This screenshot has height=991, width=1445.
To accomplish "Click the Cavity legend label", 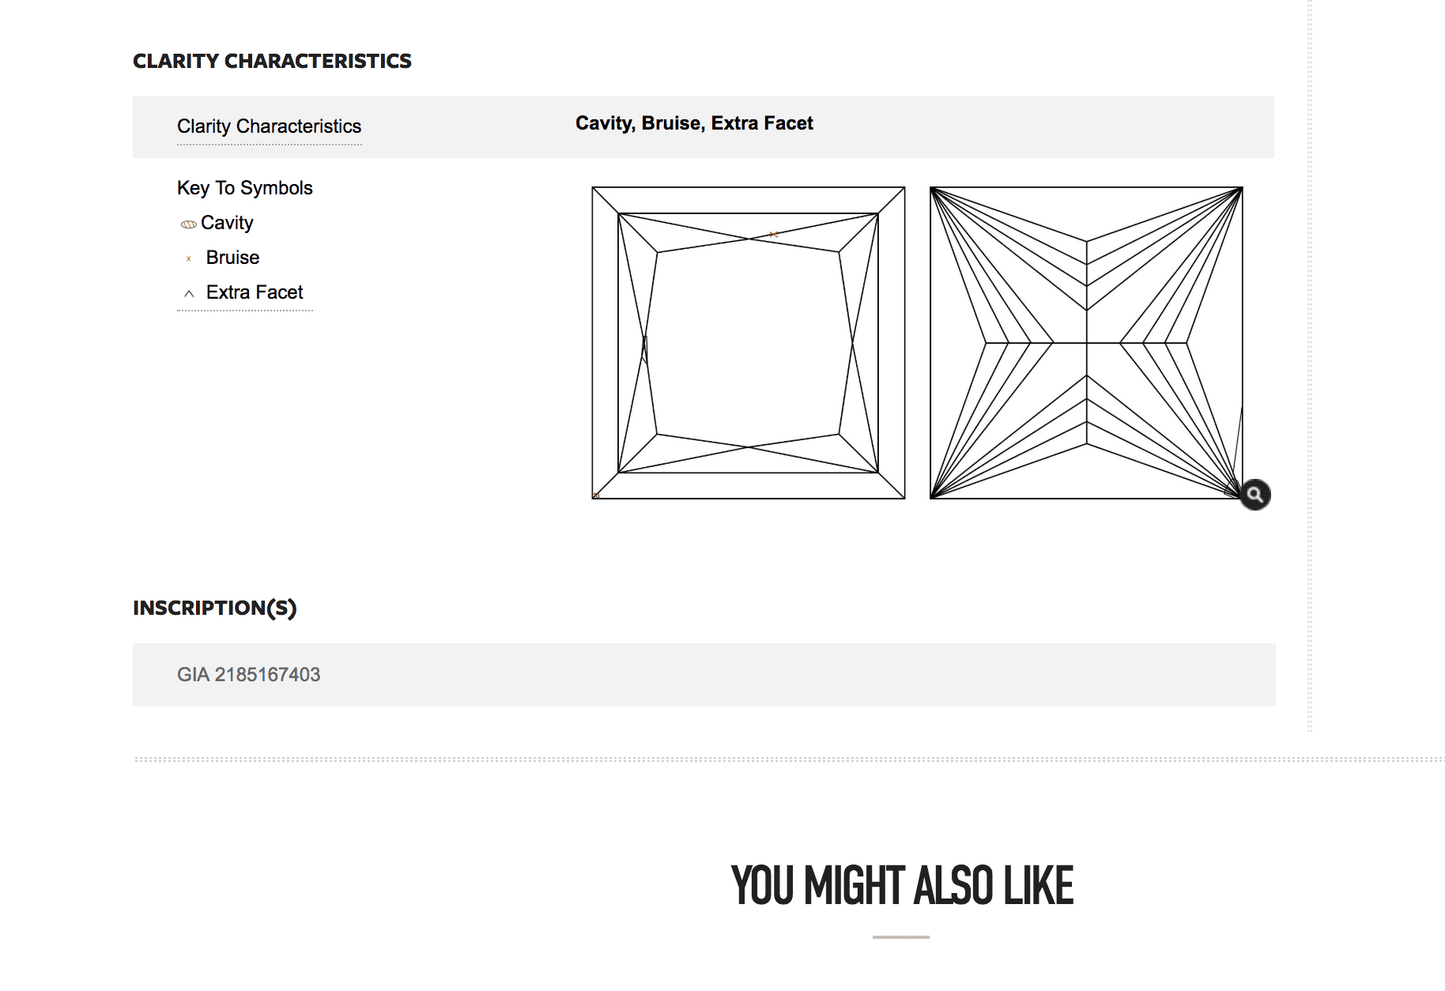I will pos(227,223).
